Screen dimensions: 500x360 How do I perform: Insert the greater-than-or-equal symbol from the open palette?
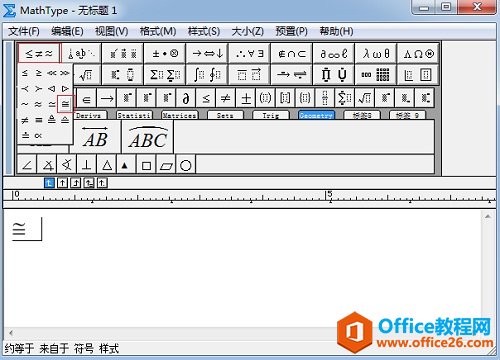pos(38,73)
